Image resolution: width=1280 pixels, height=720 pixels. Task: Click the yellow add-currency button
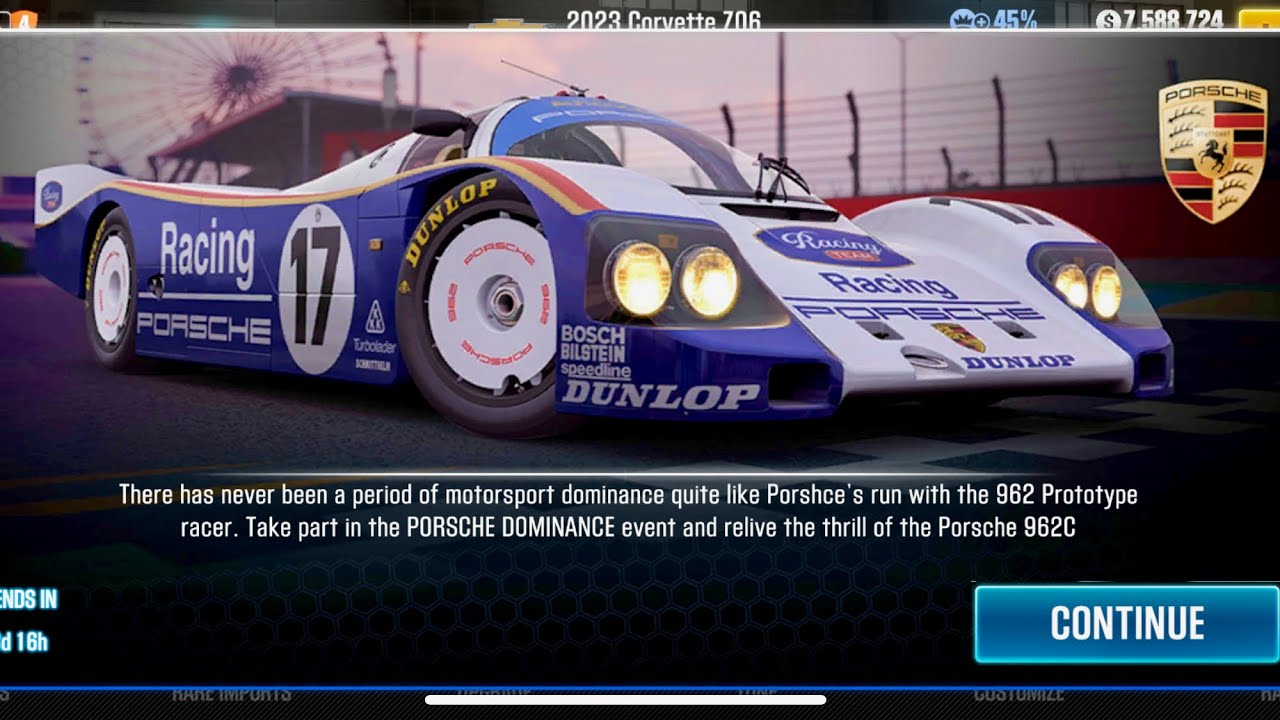point(1259,20)
